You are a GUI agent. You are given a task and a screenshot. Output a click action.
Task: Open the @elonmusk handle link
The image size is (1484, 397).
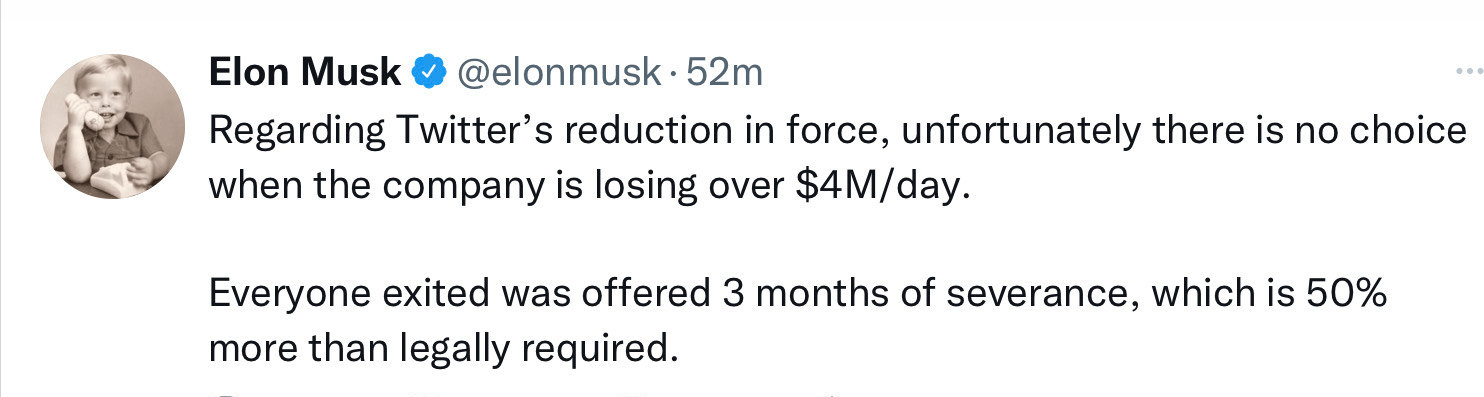point(559,73)
